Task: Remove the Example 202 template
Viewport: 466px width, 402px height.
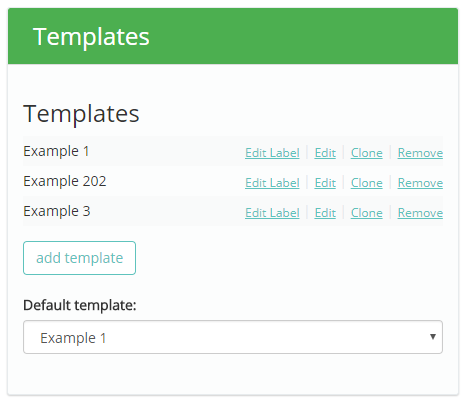Action: click(420, 183)
